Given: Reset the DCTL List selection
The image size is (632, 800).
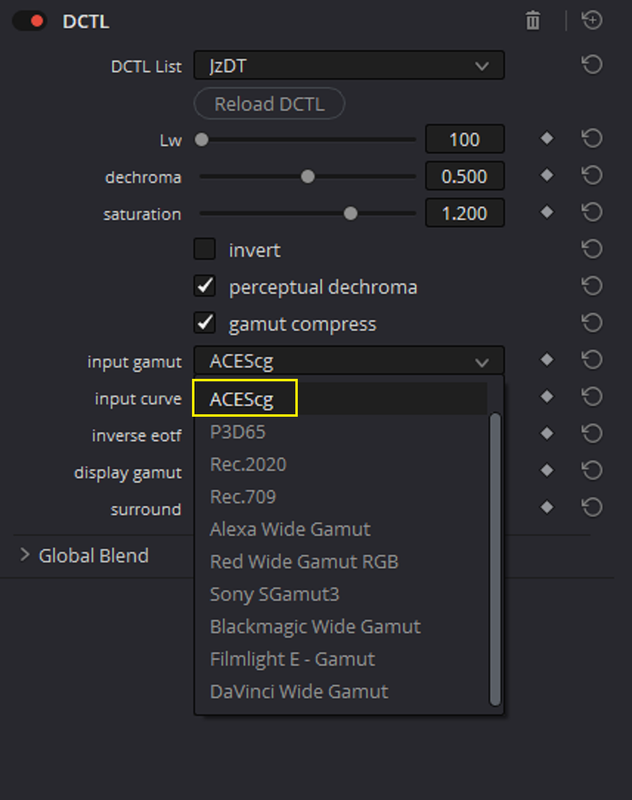Looking at the screenshot, I should [x=592, y=65].
